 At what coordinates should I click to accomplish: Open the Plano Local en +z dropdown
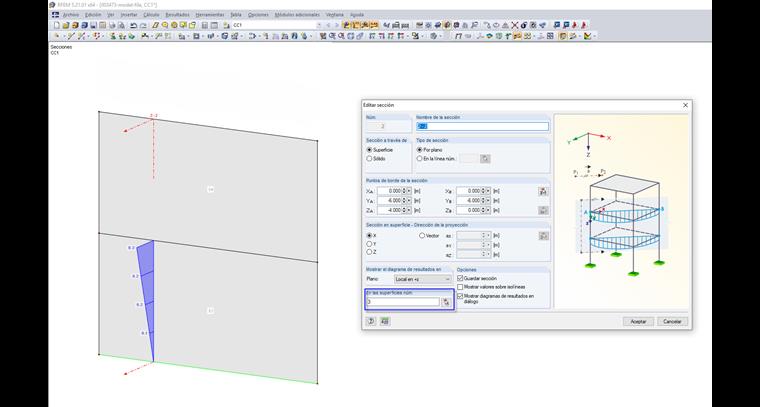click(x=422, y=279)
